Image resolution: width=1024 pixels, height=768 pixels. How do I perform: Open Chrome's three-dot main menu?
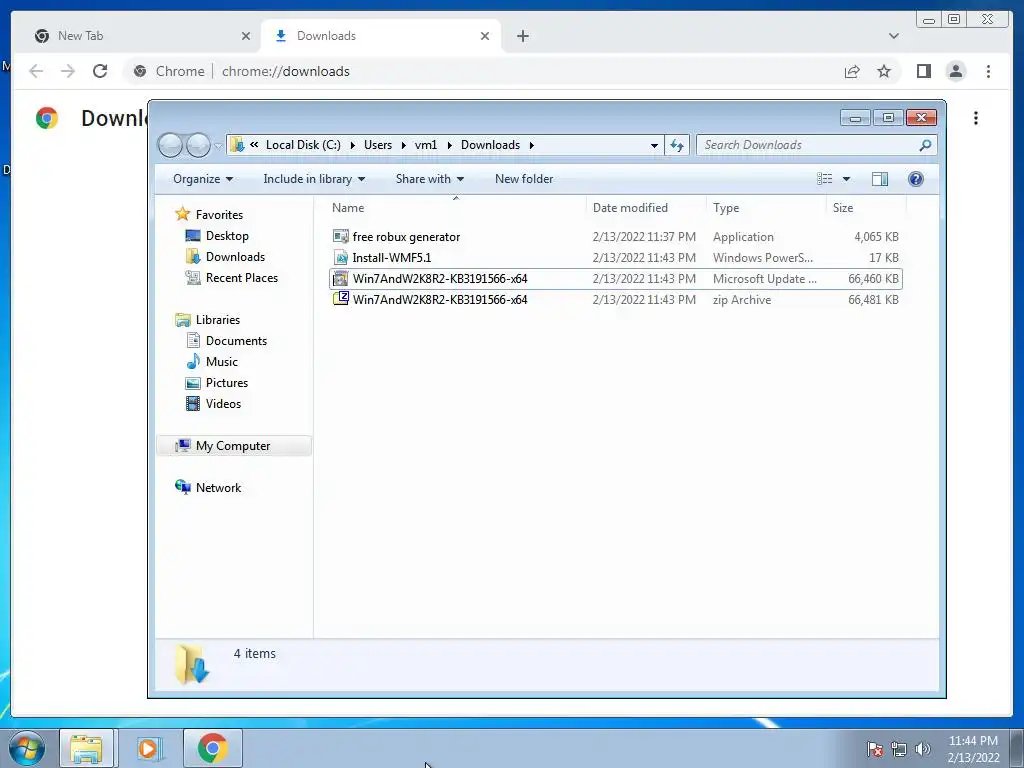tap(988, 71)
